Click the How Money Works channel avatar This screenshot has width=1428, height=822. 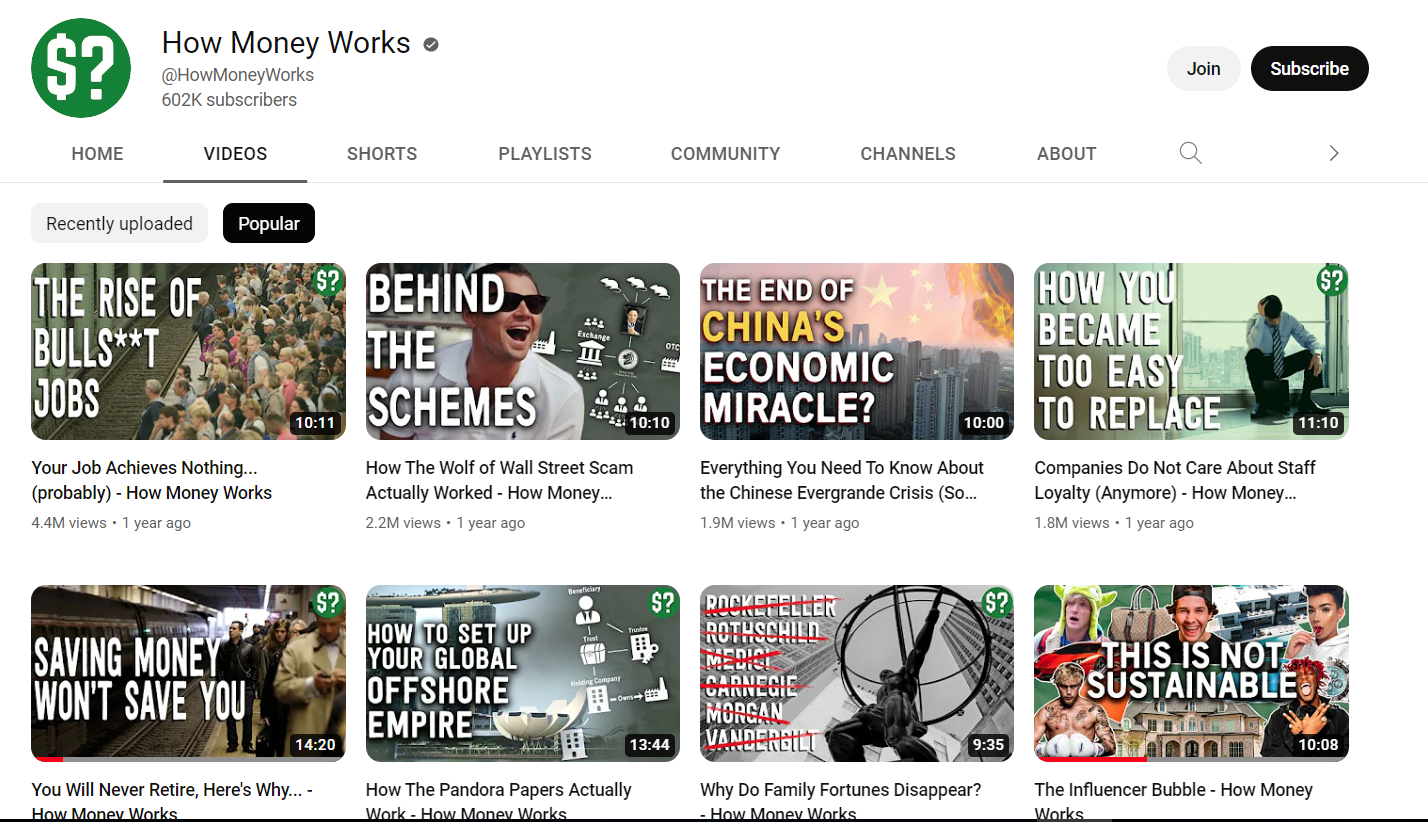[81, 68]
